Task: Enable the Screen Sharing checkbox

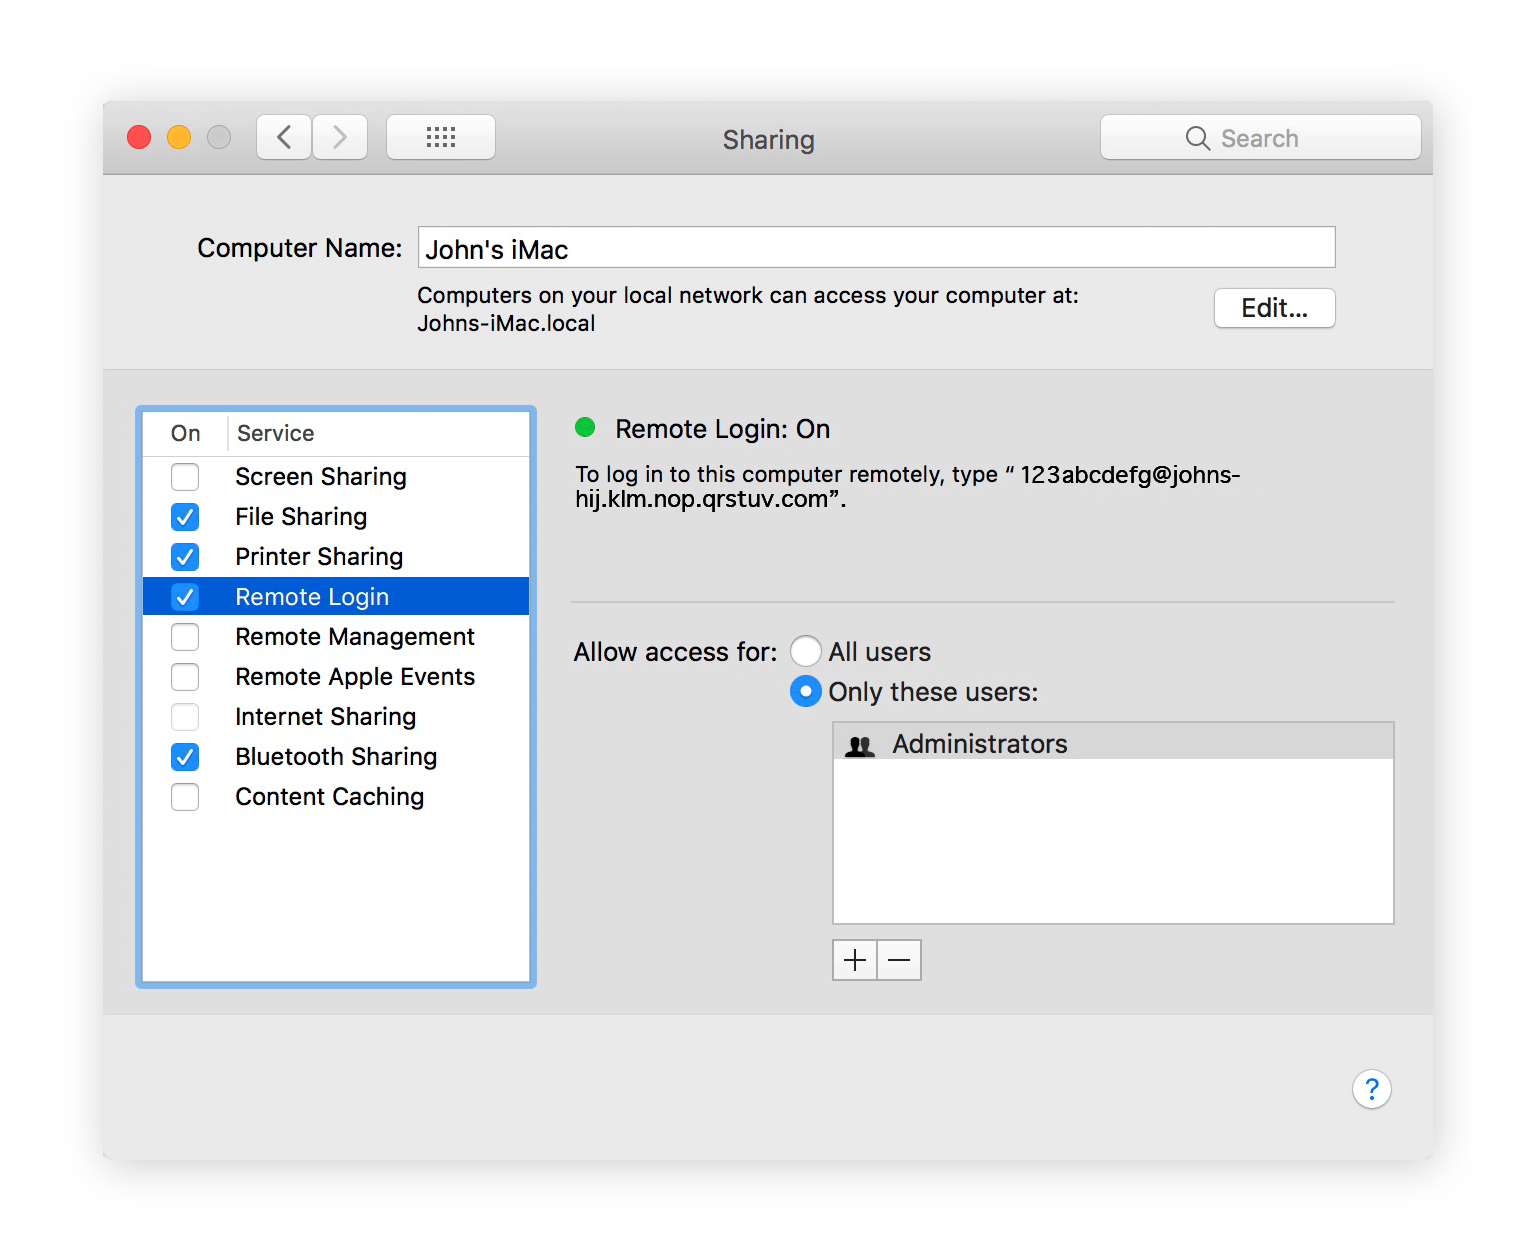Action: 185,477
